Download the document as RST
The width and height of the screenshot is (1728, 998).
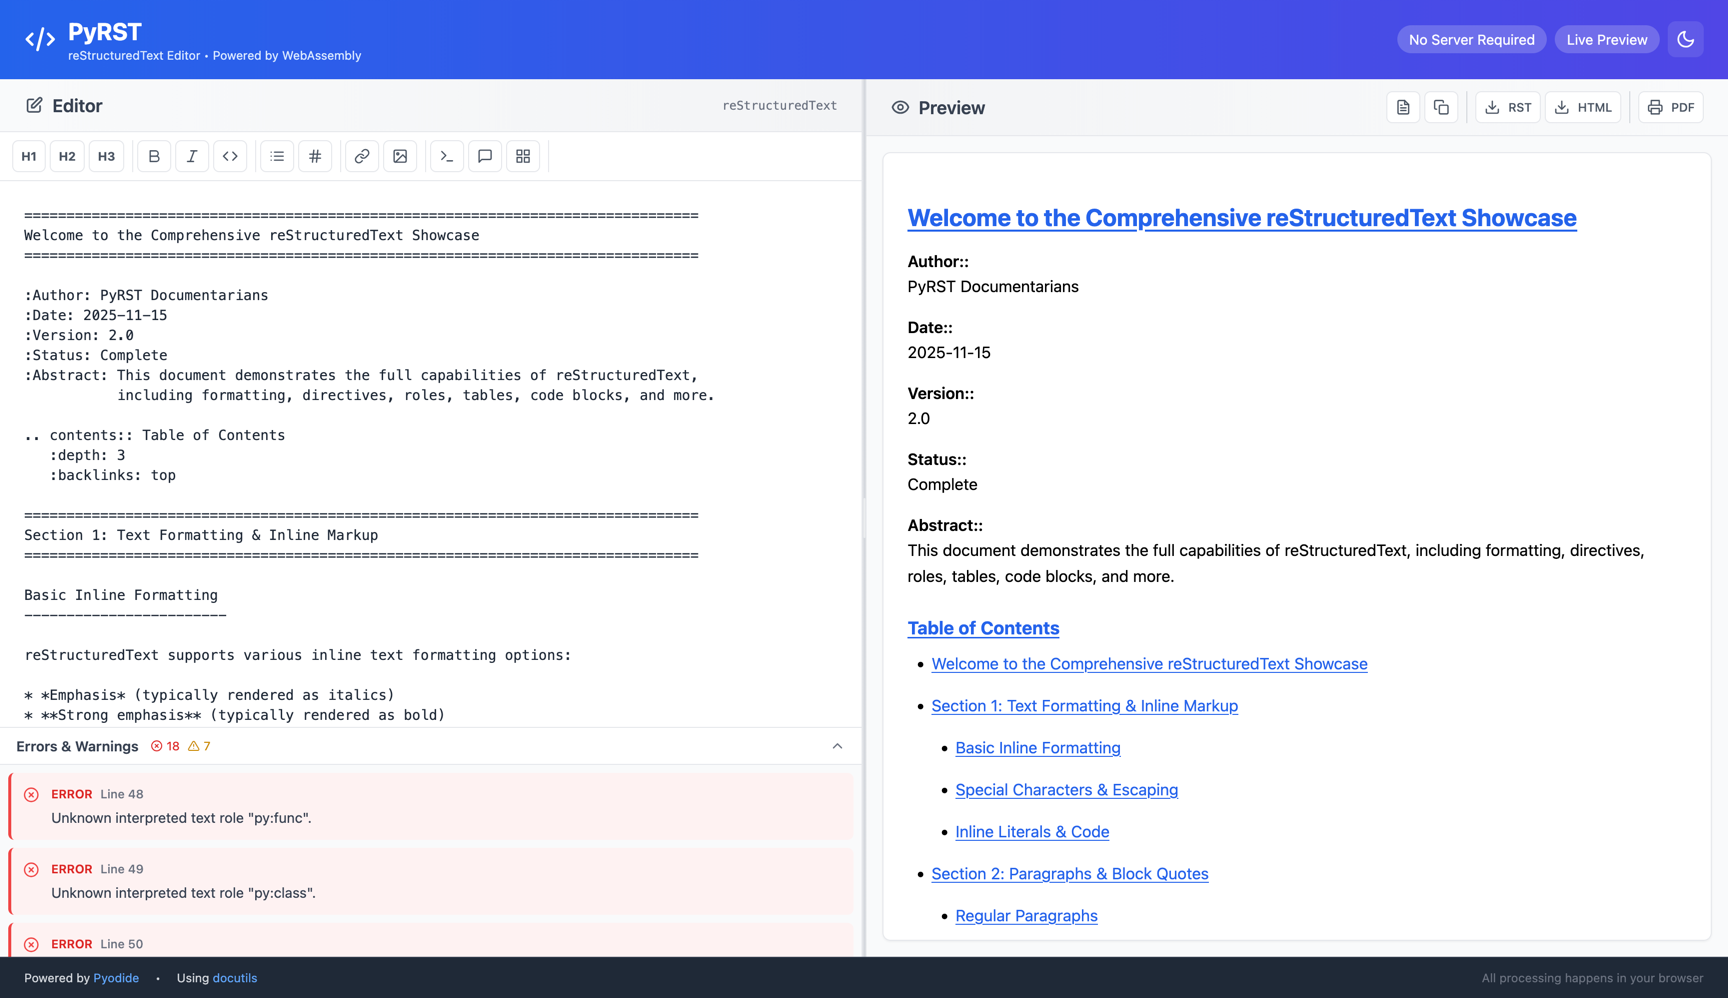point(1508,107)
